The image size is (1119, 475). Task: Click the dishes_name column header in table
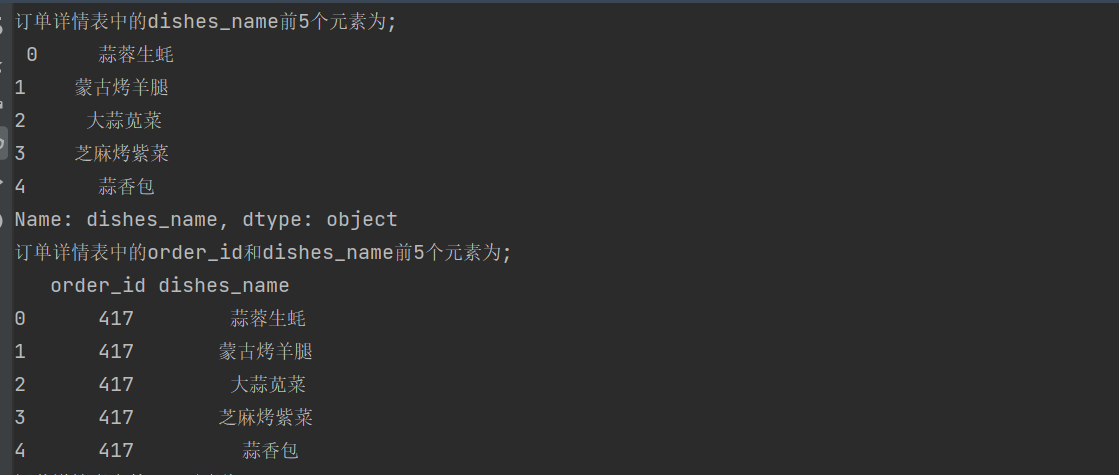tap(224, 286)
